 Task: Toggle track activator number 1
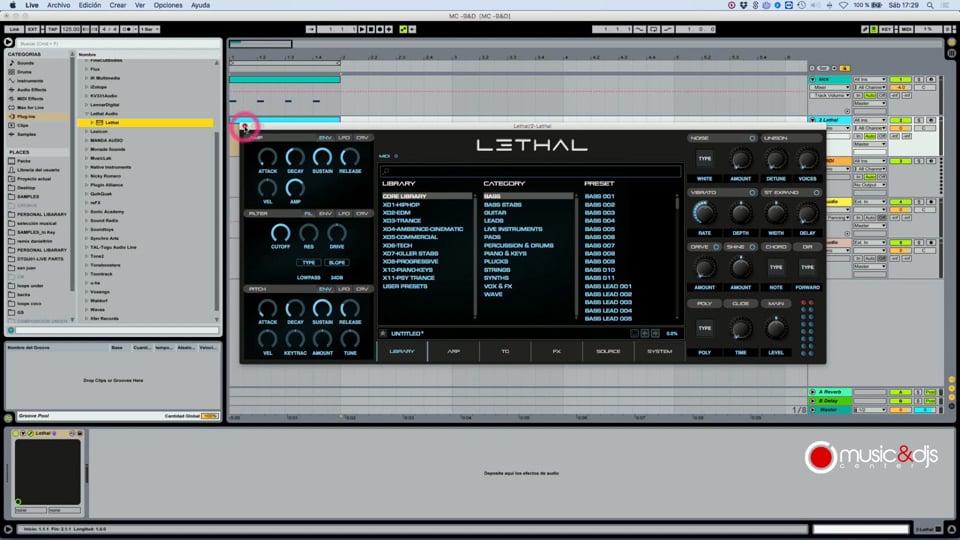pyautogui.click(x=901, y=80)
